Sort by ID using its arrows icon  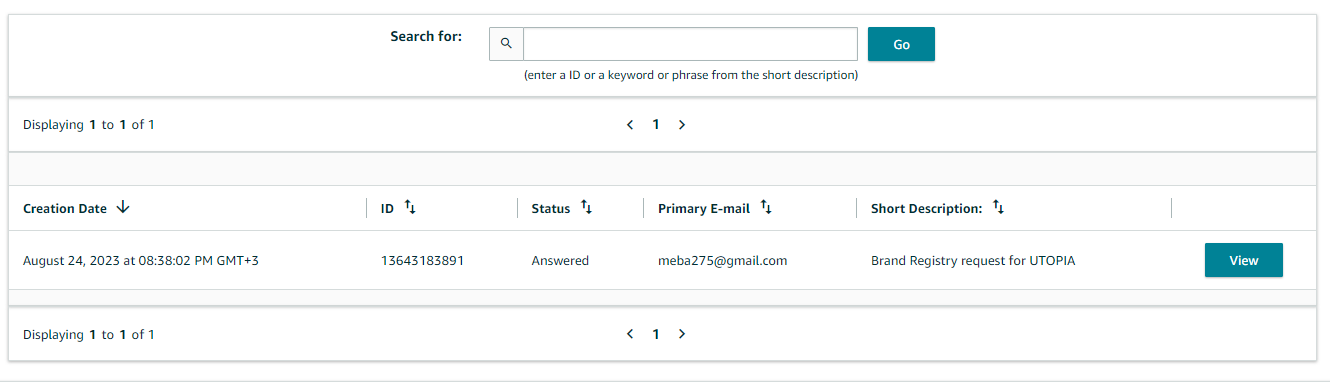pos(410,208)
